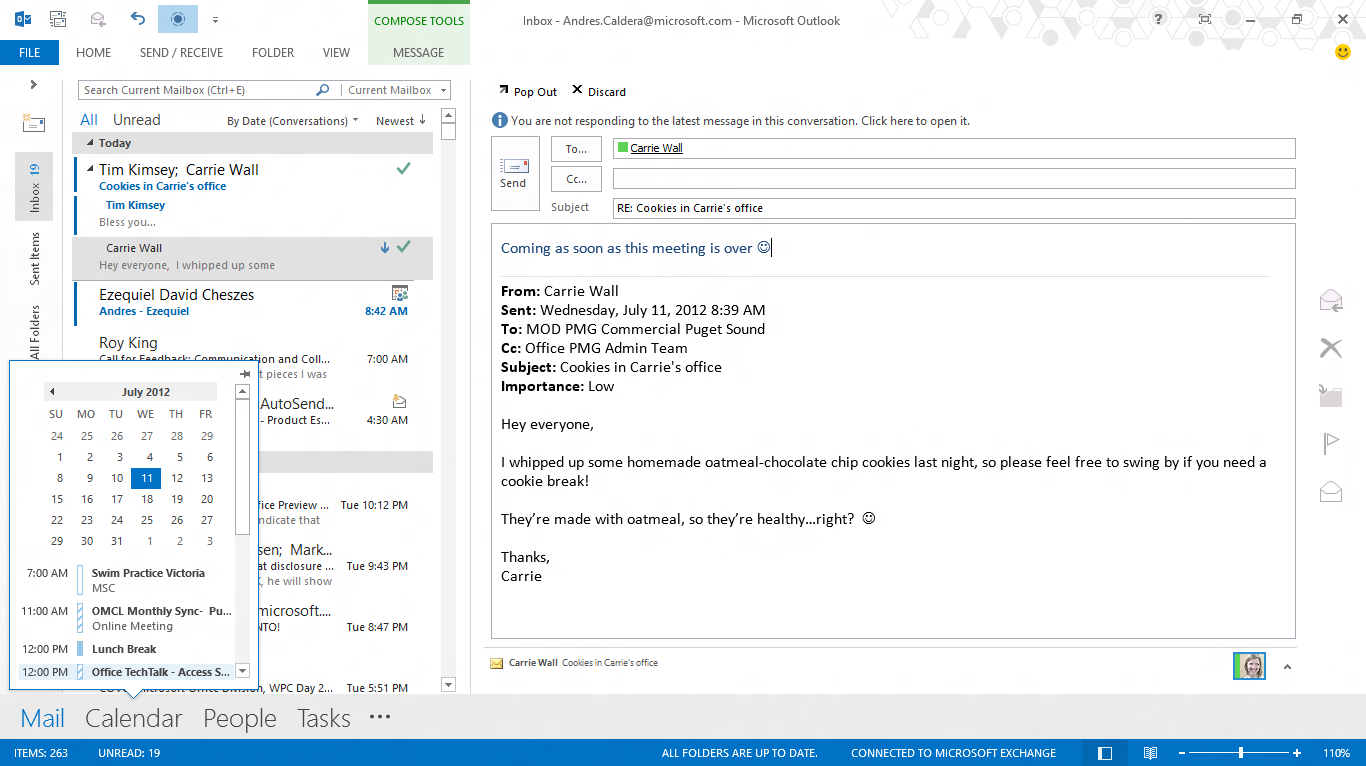Click the To... address book button
Viewport: 1366px width, 766px height.
pos(576,148)
